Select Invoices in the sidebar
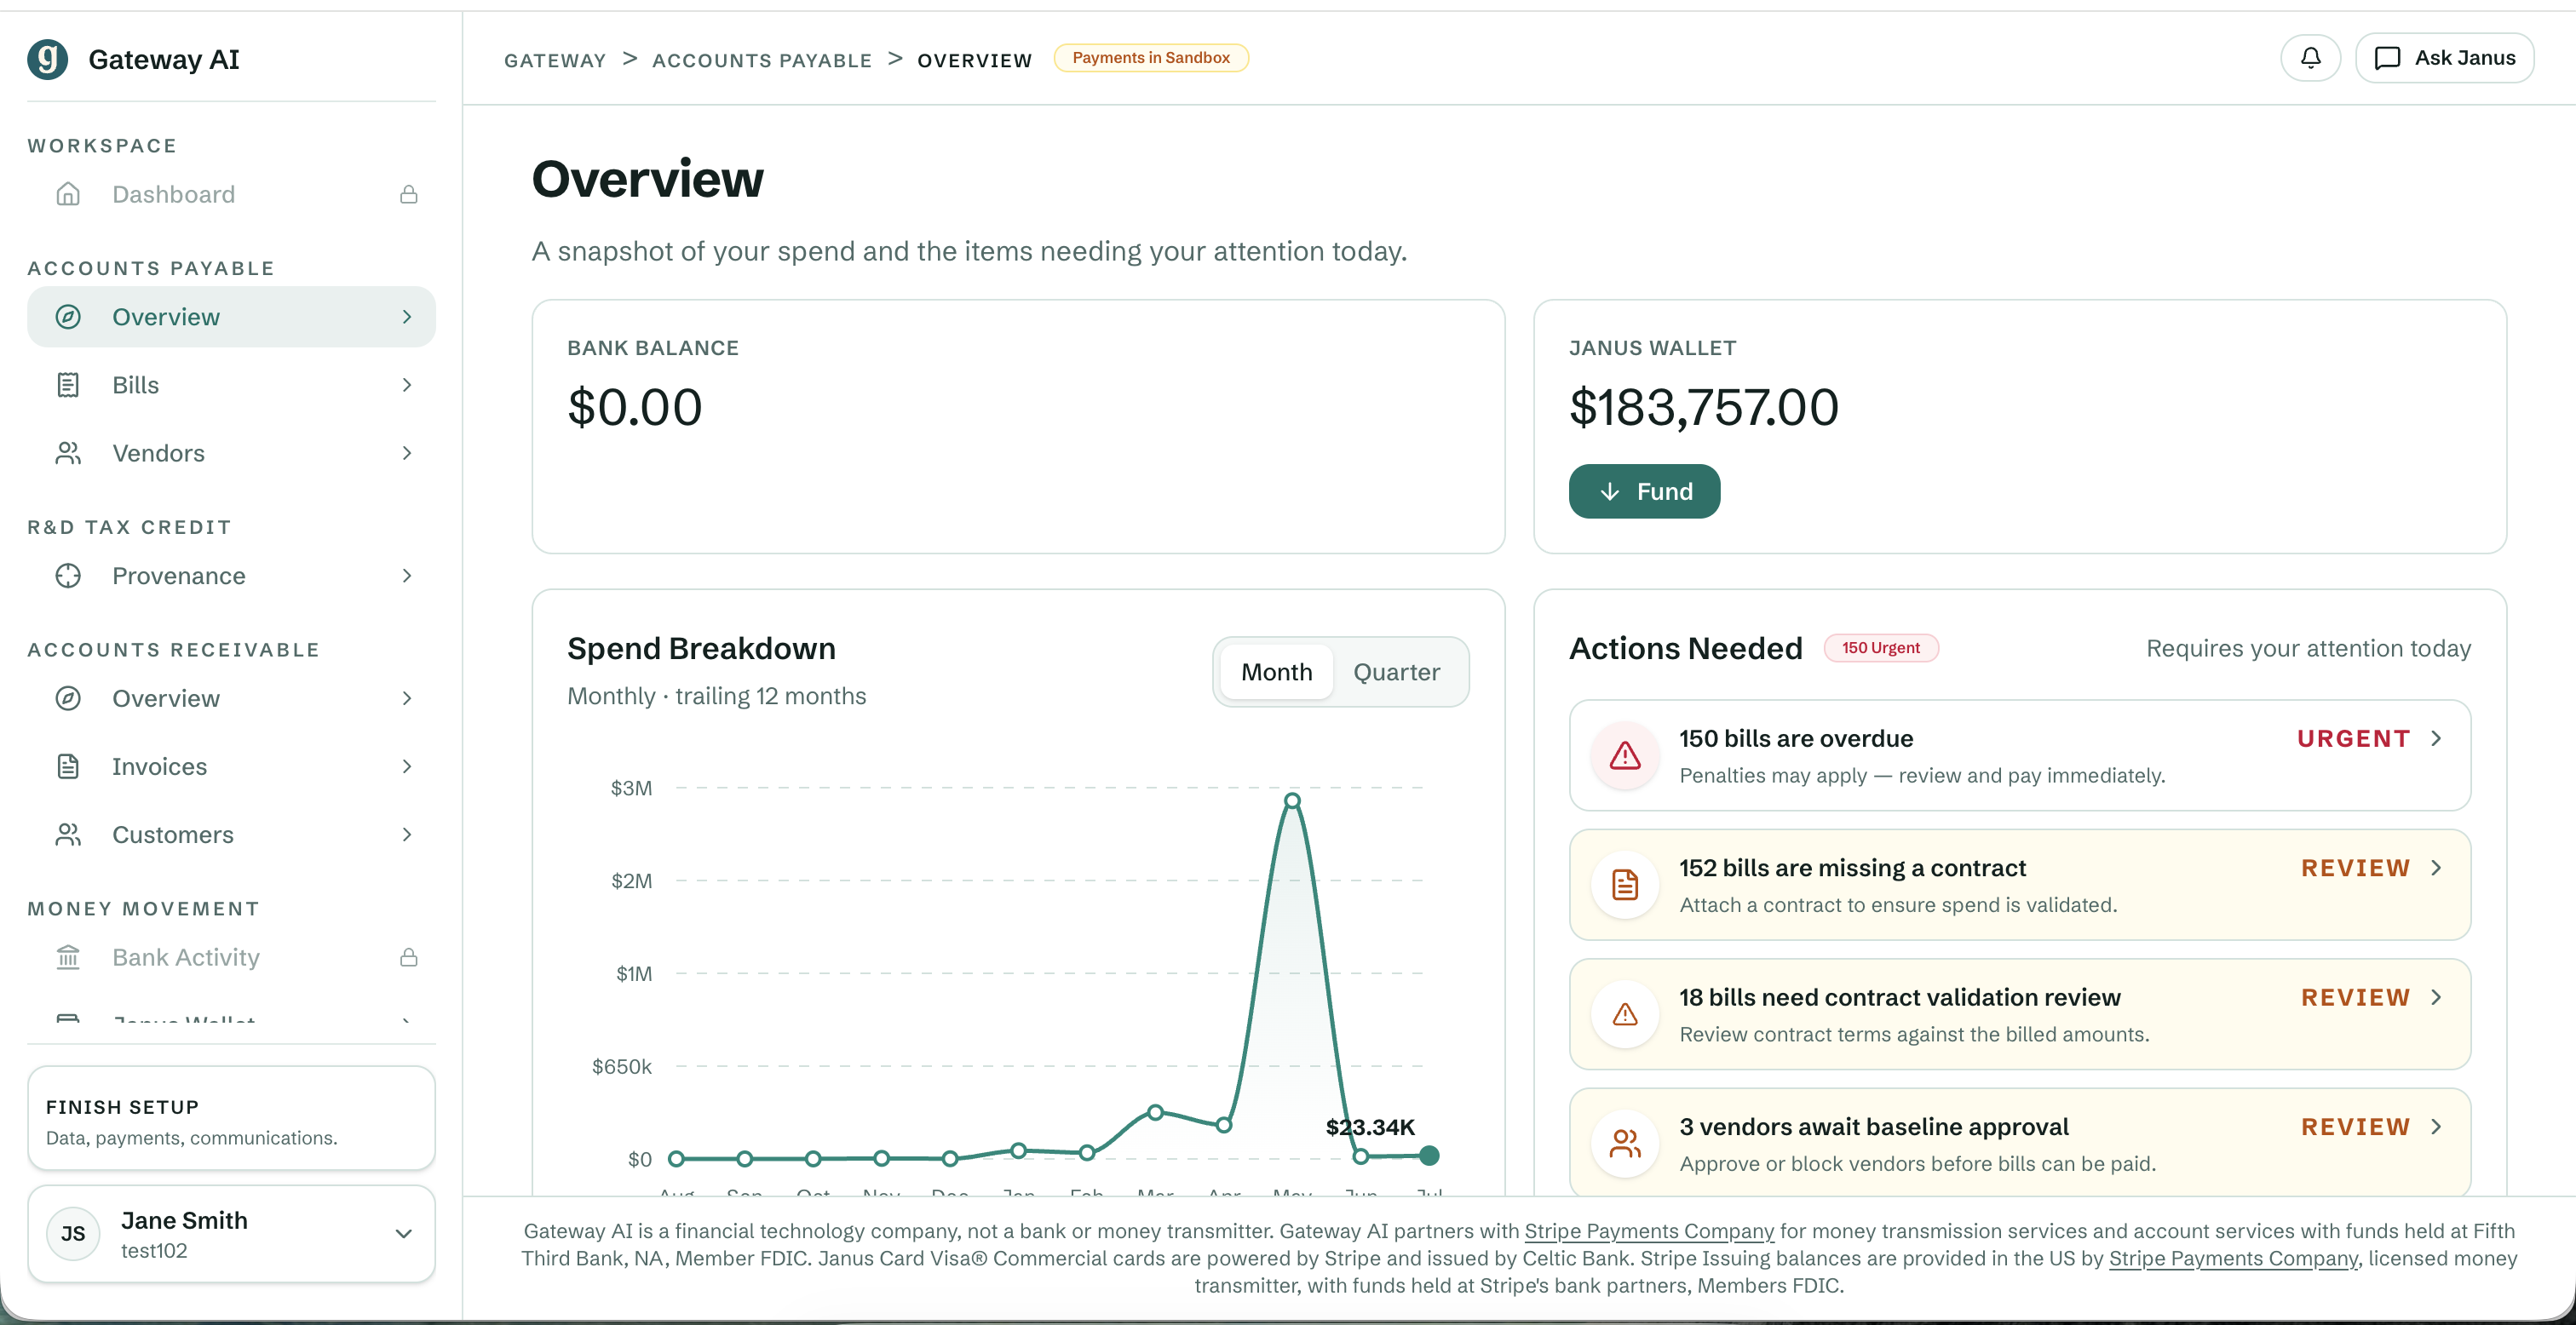2576x1325 pixels. 232,767
